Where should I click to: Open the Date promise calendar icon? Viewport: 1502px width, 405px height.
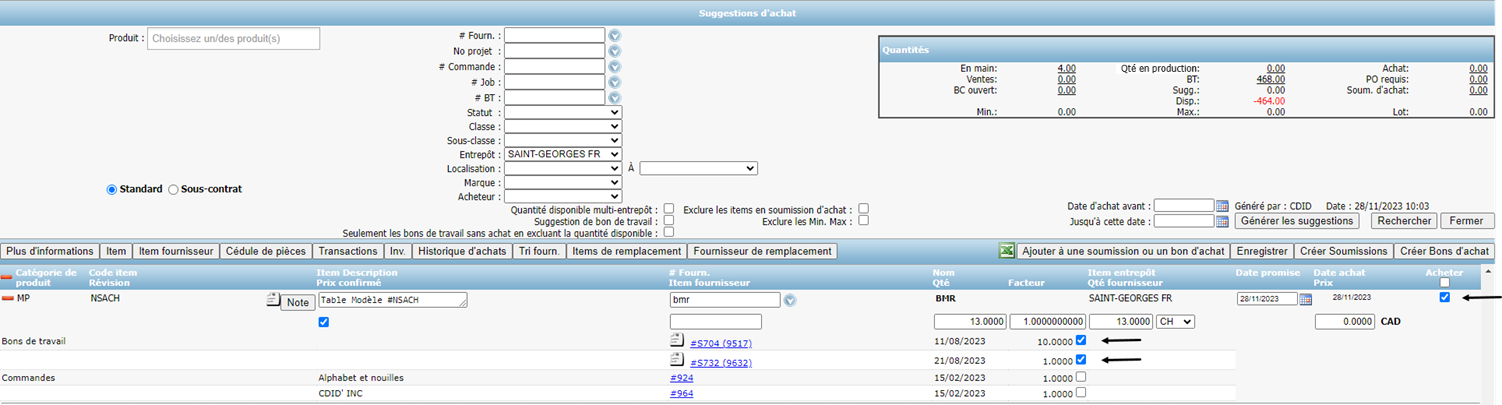pyautogui.click(x=1304, y=299)
